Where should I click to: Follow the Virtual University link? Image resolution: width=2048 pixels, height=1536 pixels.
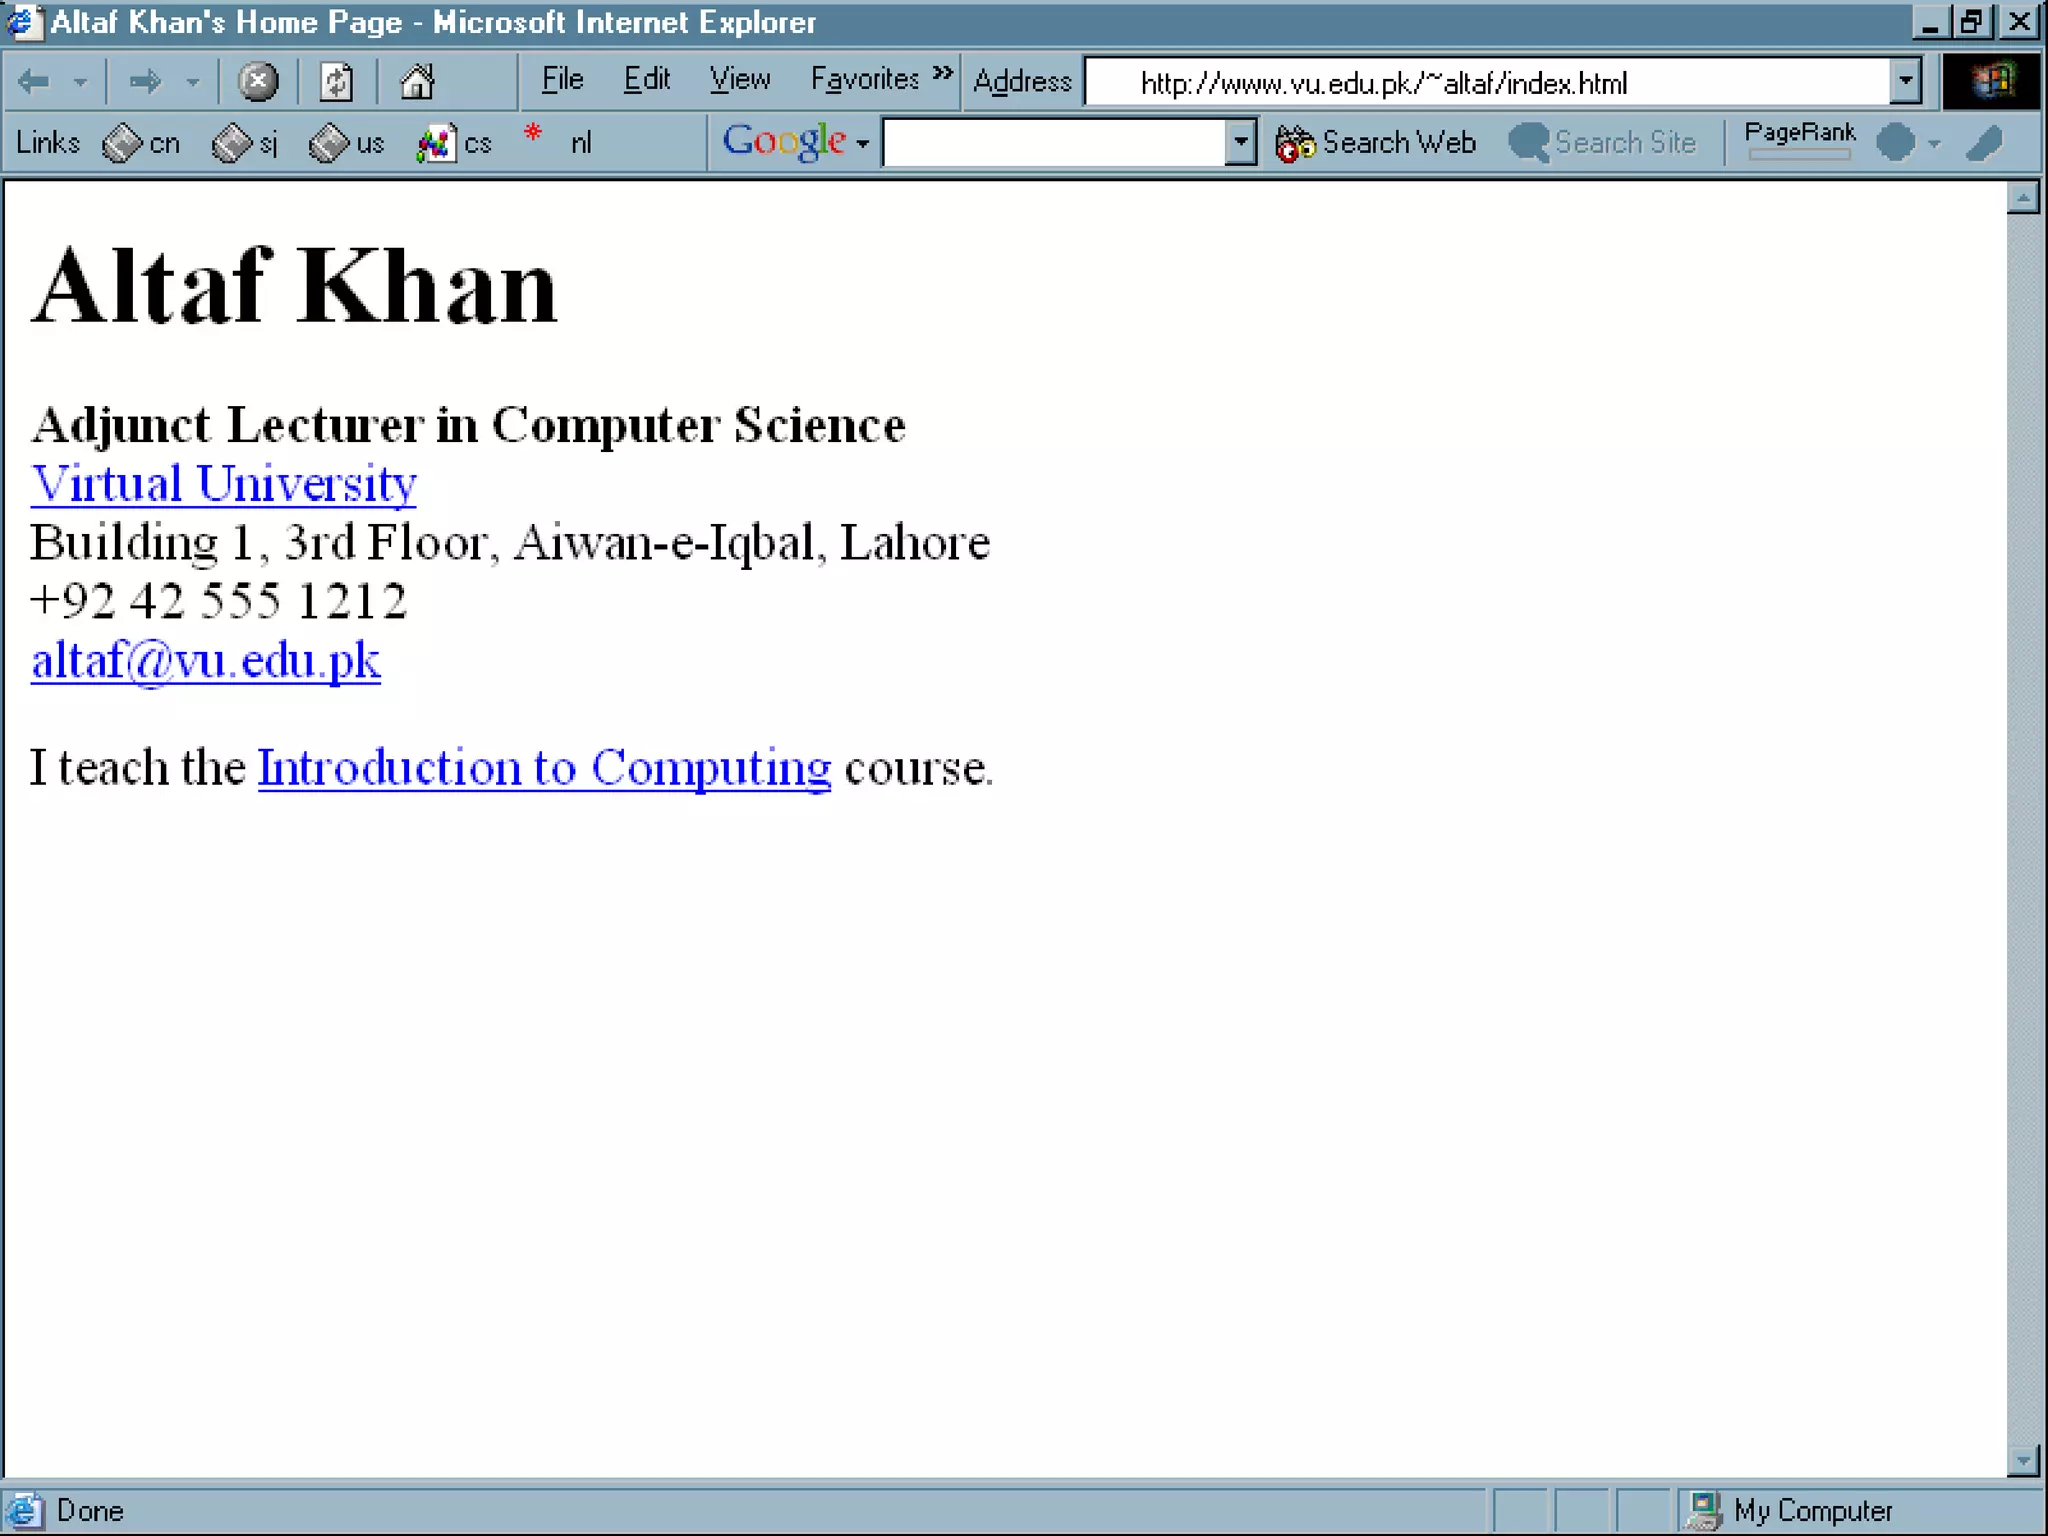click(x=223, y=484)
